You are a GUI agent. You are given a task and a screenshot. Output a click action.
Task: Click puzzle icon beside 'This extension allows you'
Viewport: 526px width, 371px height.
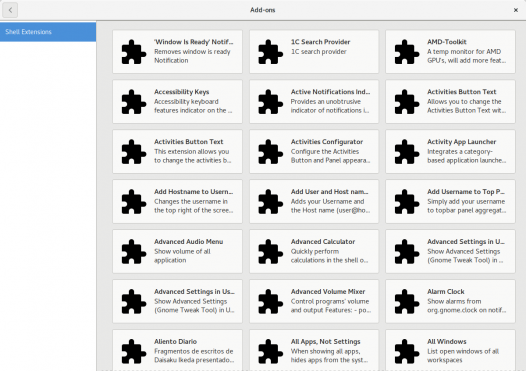(134, 152)
